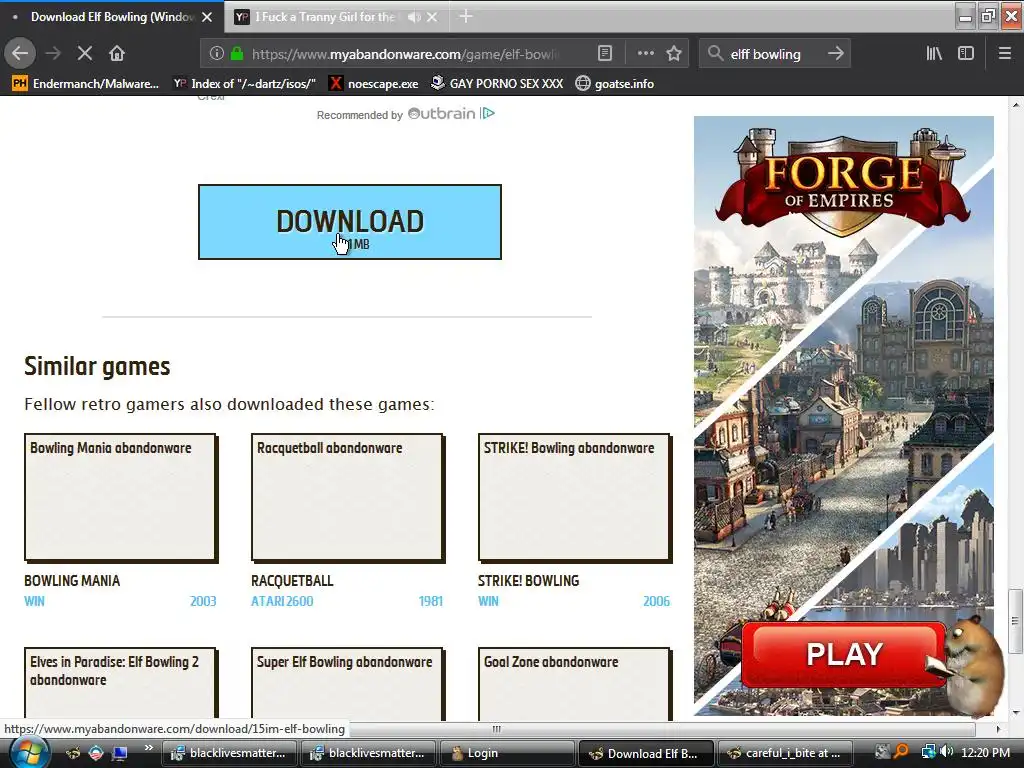Click the scroll up arrow of the page

[1015, 104]
